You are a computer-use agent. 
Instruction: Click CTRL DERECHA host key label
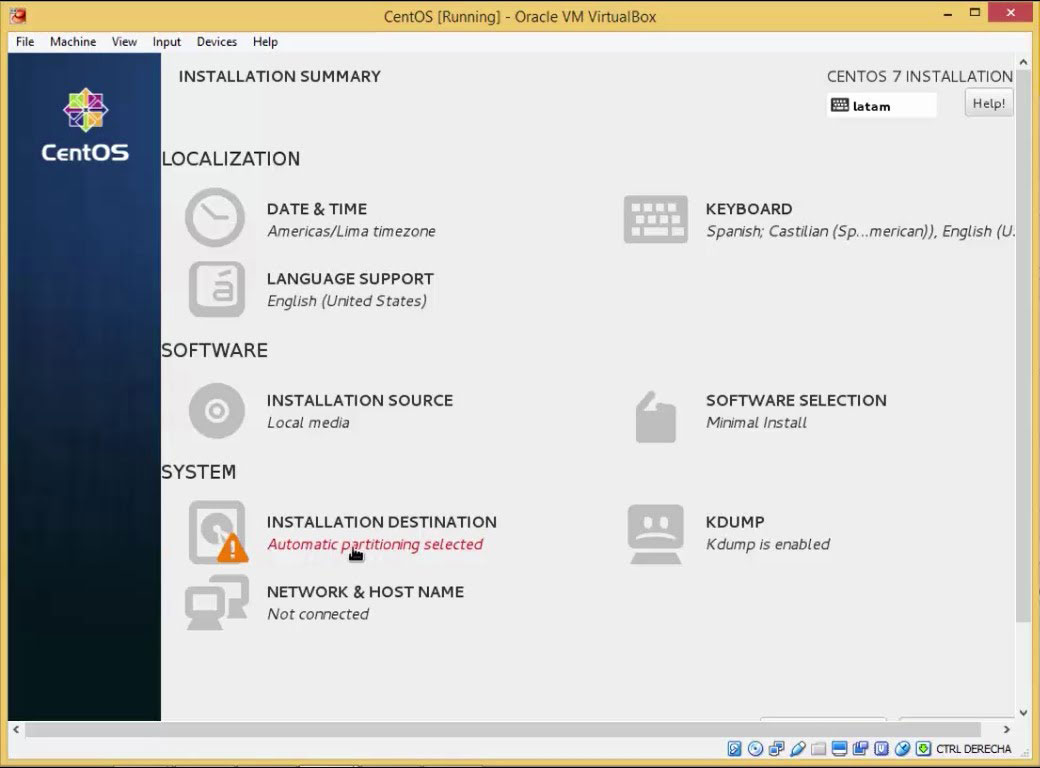(974, 749)
